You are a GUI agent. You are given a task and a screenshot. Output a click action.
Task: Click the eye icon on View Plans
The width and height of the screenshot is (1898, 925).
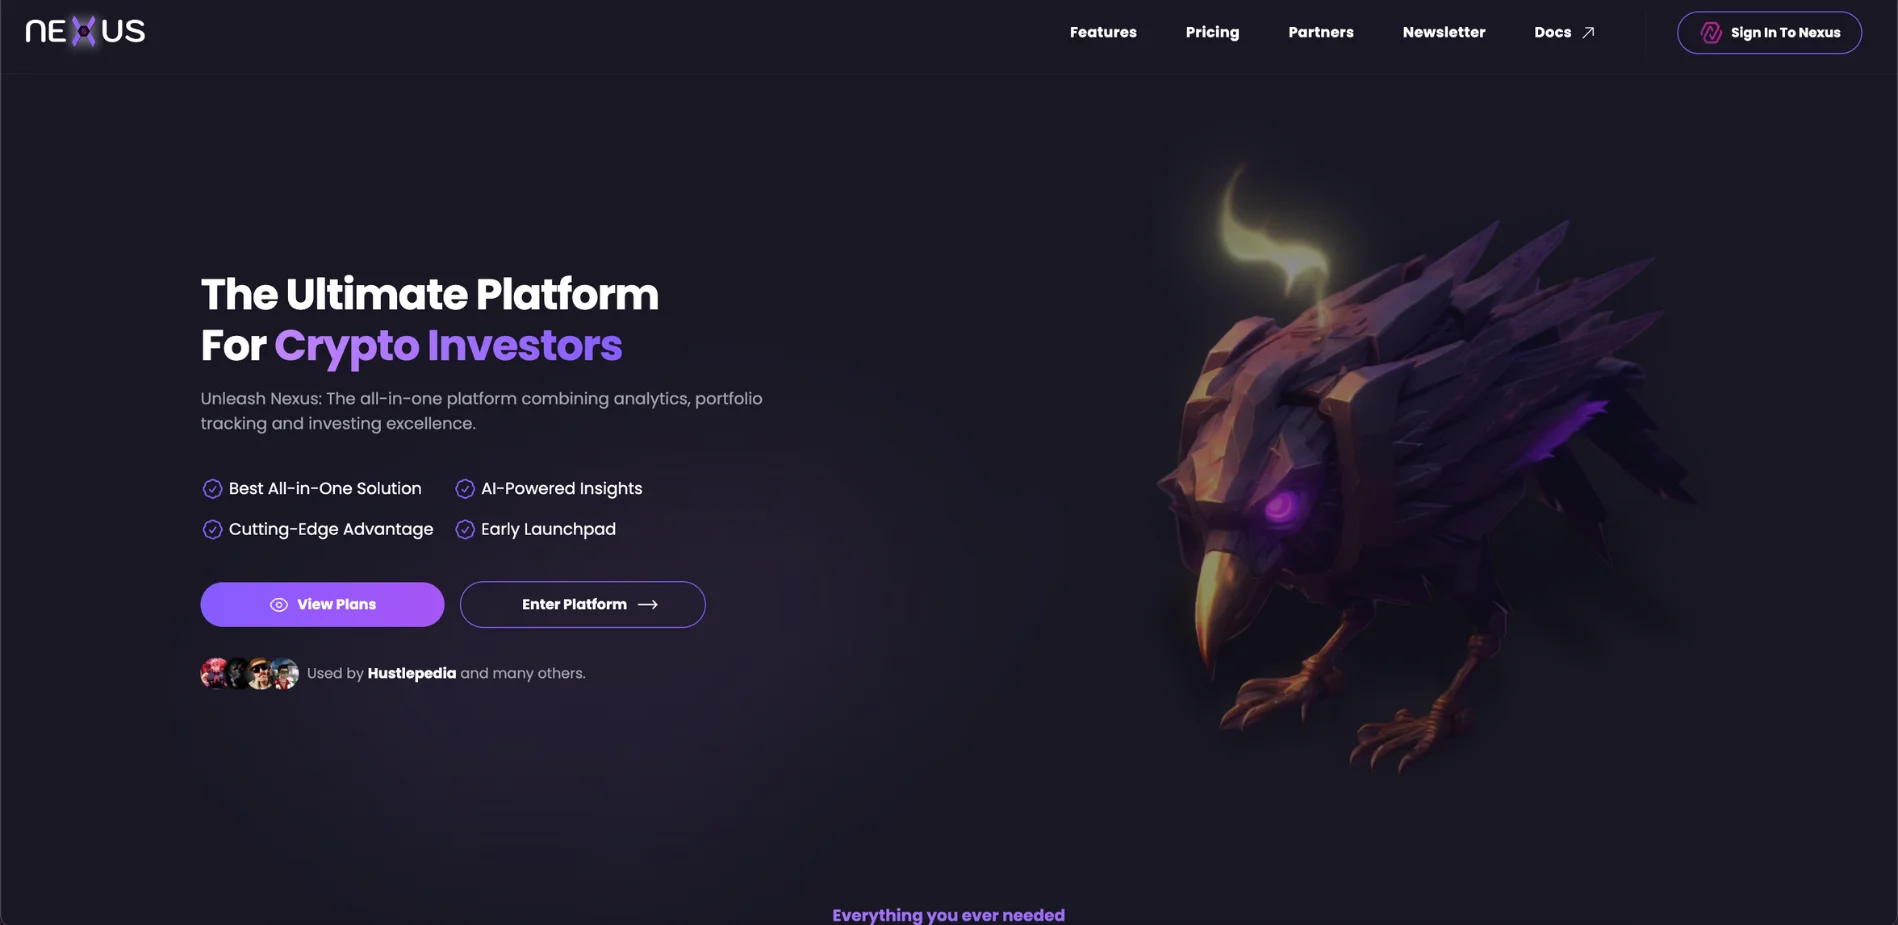(279, 605)
